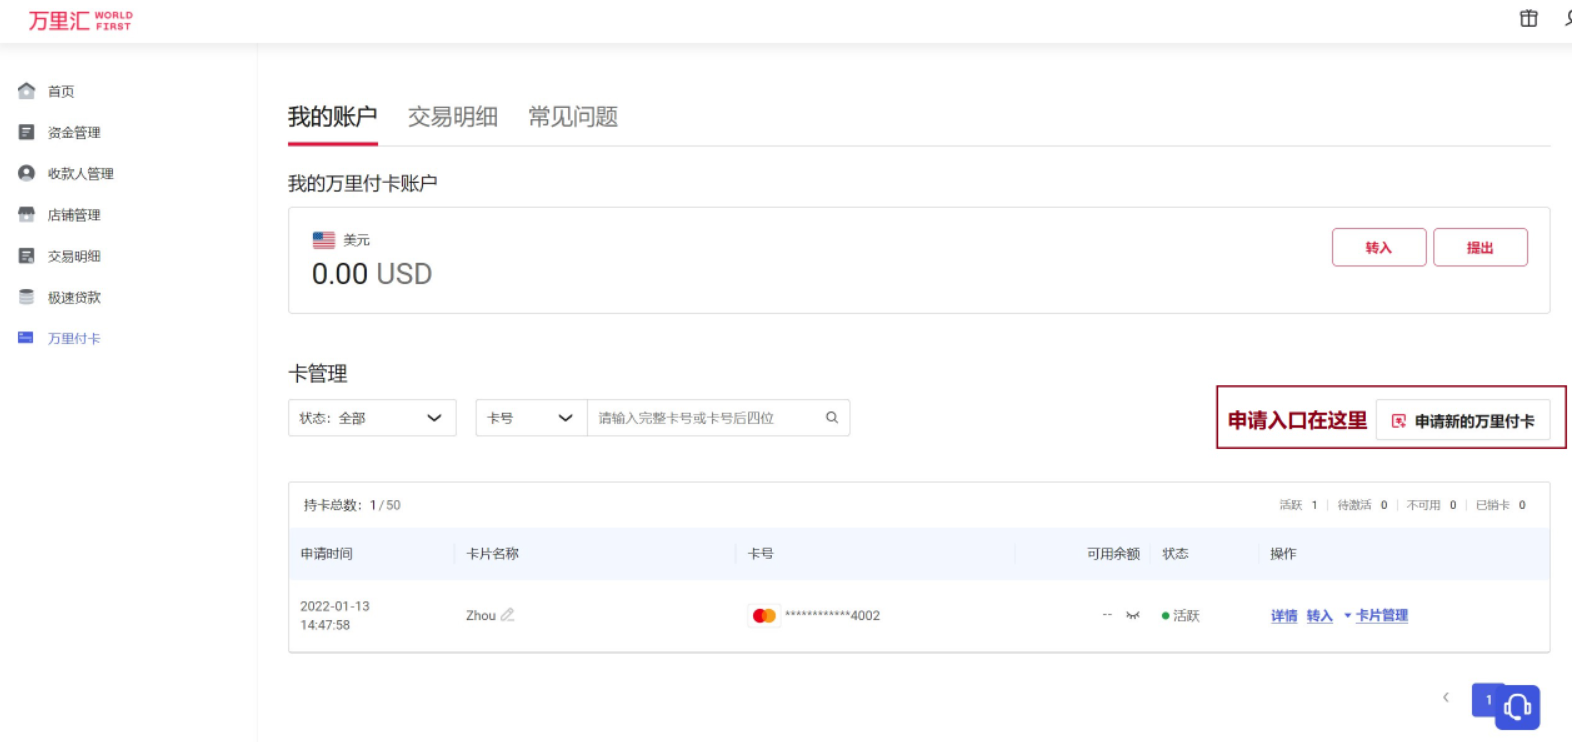Click the 首页 home icon in the sidebar

(x=27, y=91)
